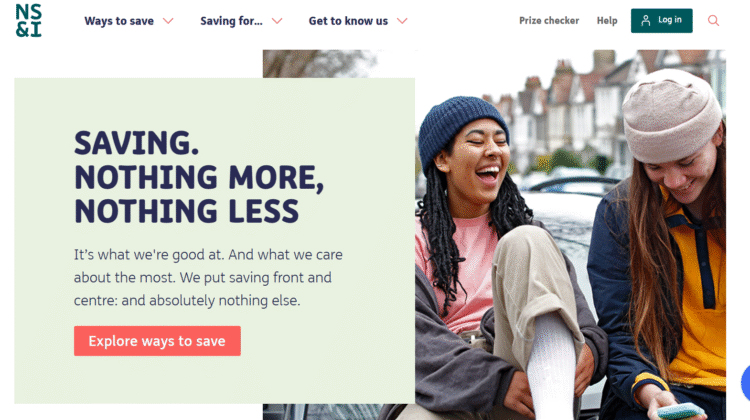Click the pale green hero panel
Screen dimensions: 750x420
[215, 241]
